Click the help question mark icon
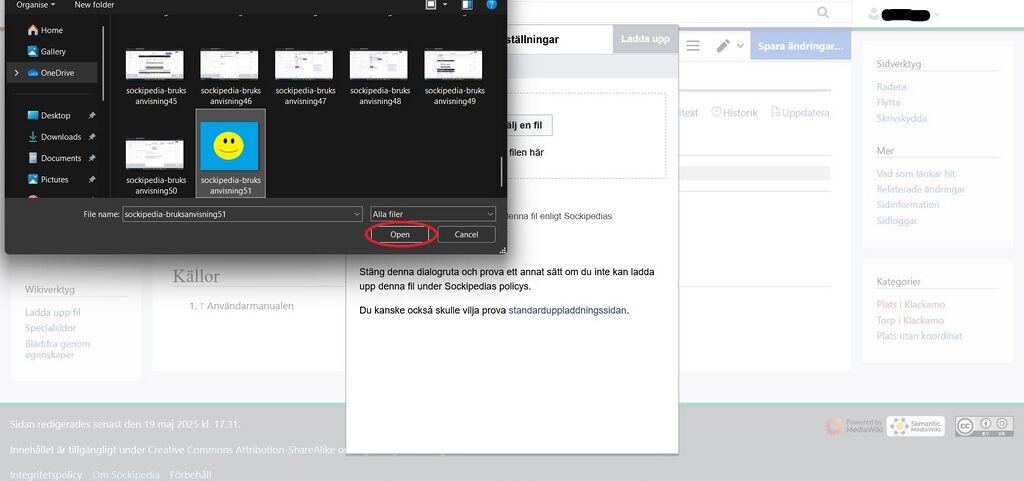Screen dimensions: 1024x481 [x=491, y=5]
